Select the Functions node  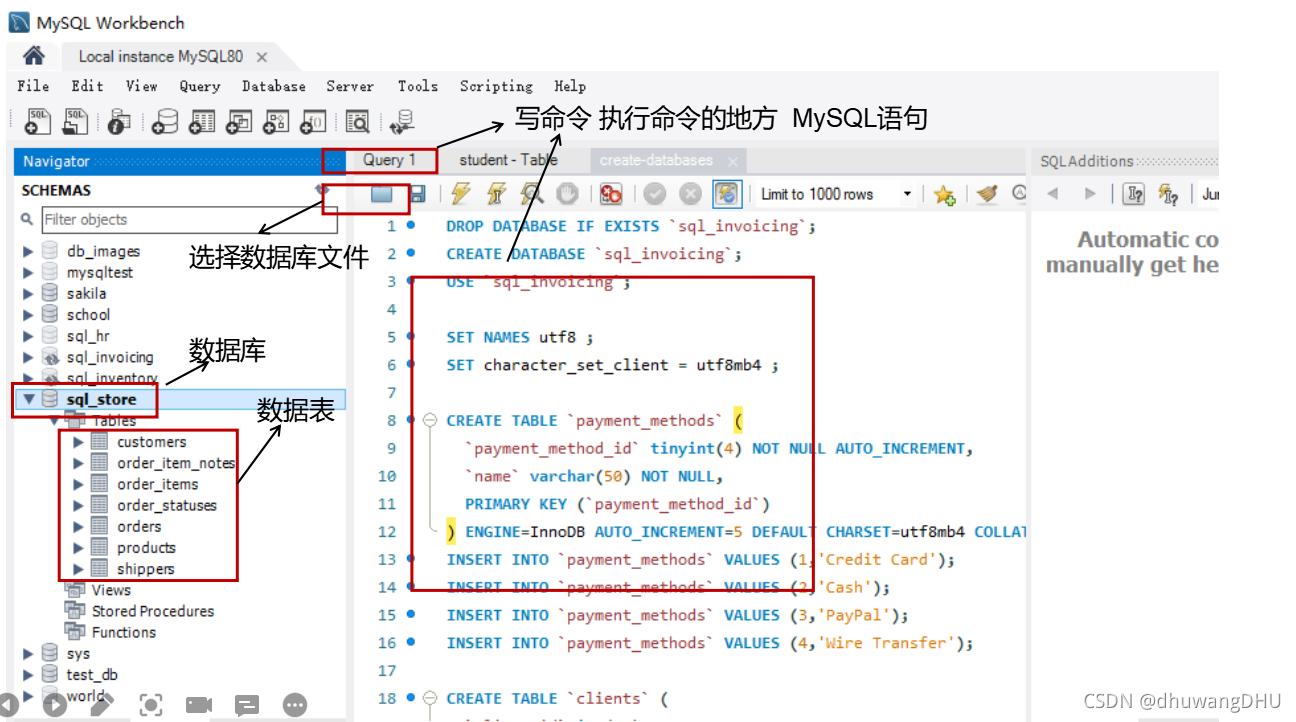tap(124, 632)
